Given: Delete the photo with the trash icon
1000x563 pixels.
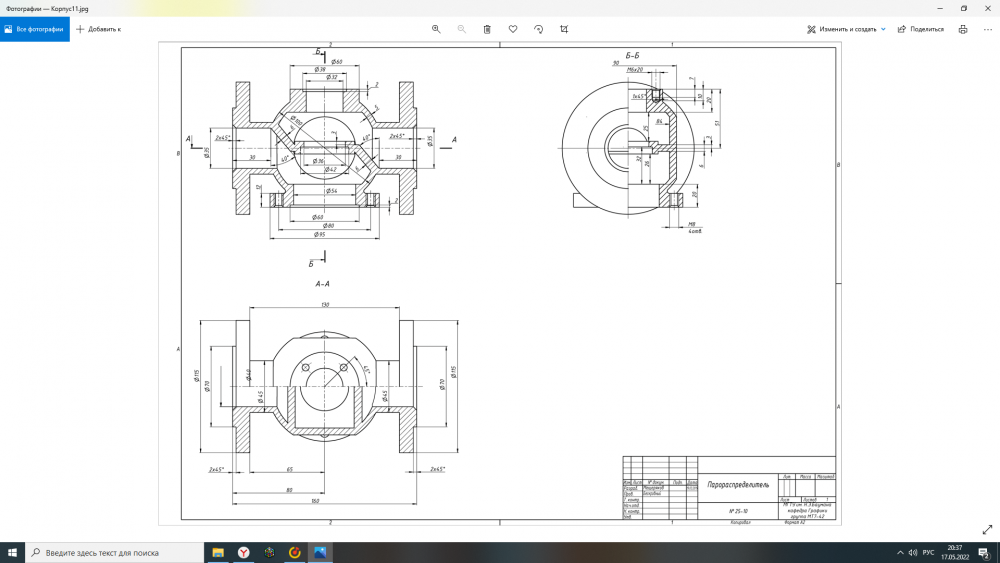Looking at the screenshot, I should 487,29.
